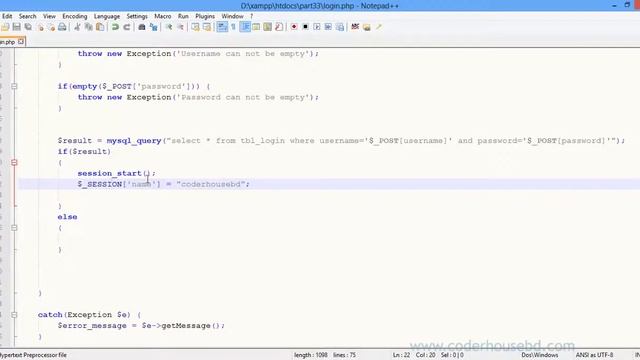Image resolution: width=640 pixels, height=360 pixels.
Task: Open the Search menu
Action: 27,16
